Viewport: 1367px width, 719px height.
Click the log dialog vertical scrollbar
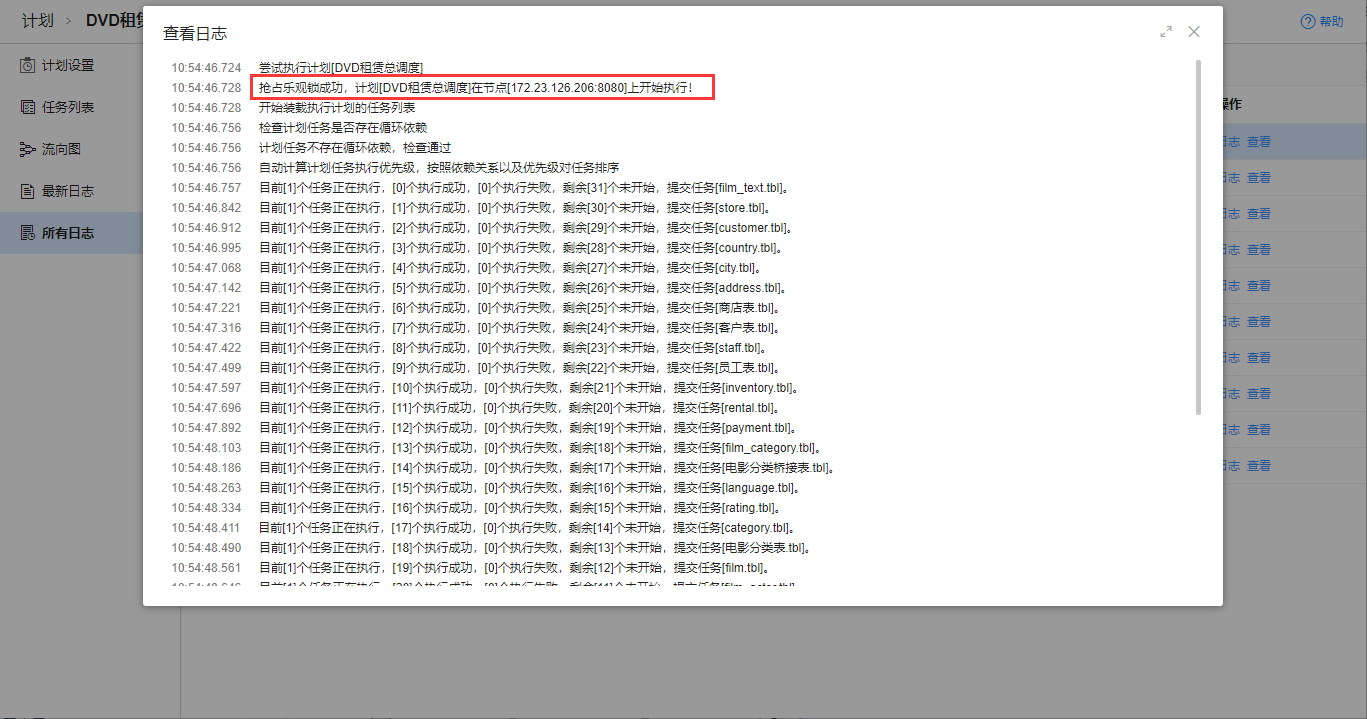1198,237
